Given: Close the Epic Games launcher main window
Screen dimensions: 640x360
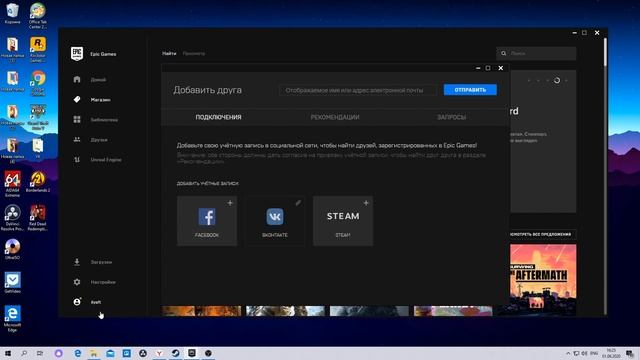Looking at the screenshot, I should click(597, 33).
